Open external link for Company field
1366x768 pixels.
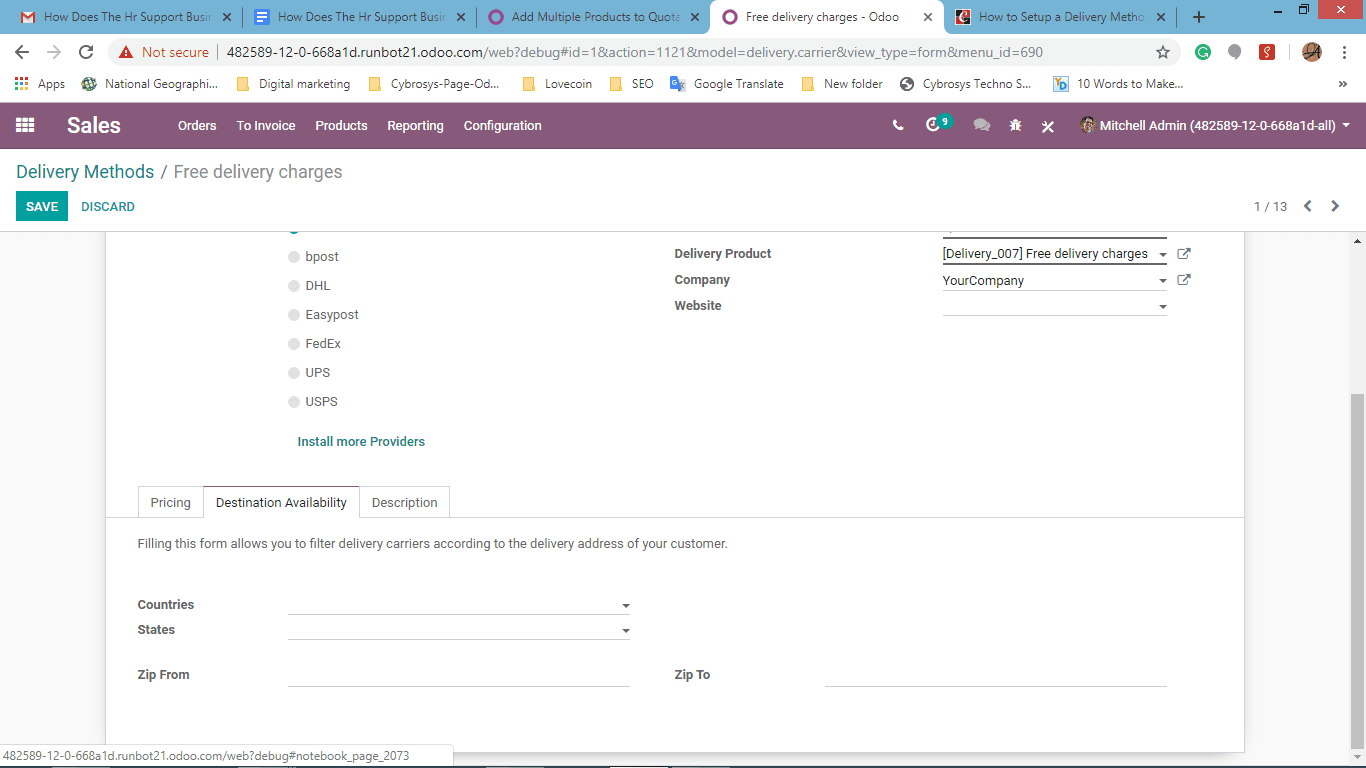tap(1184, 280)
